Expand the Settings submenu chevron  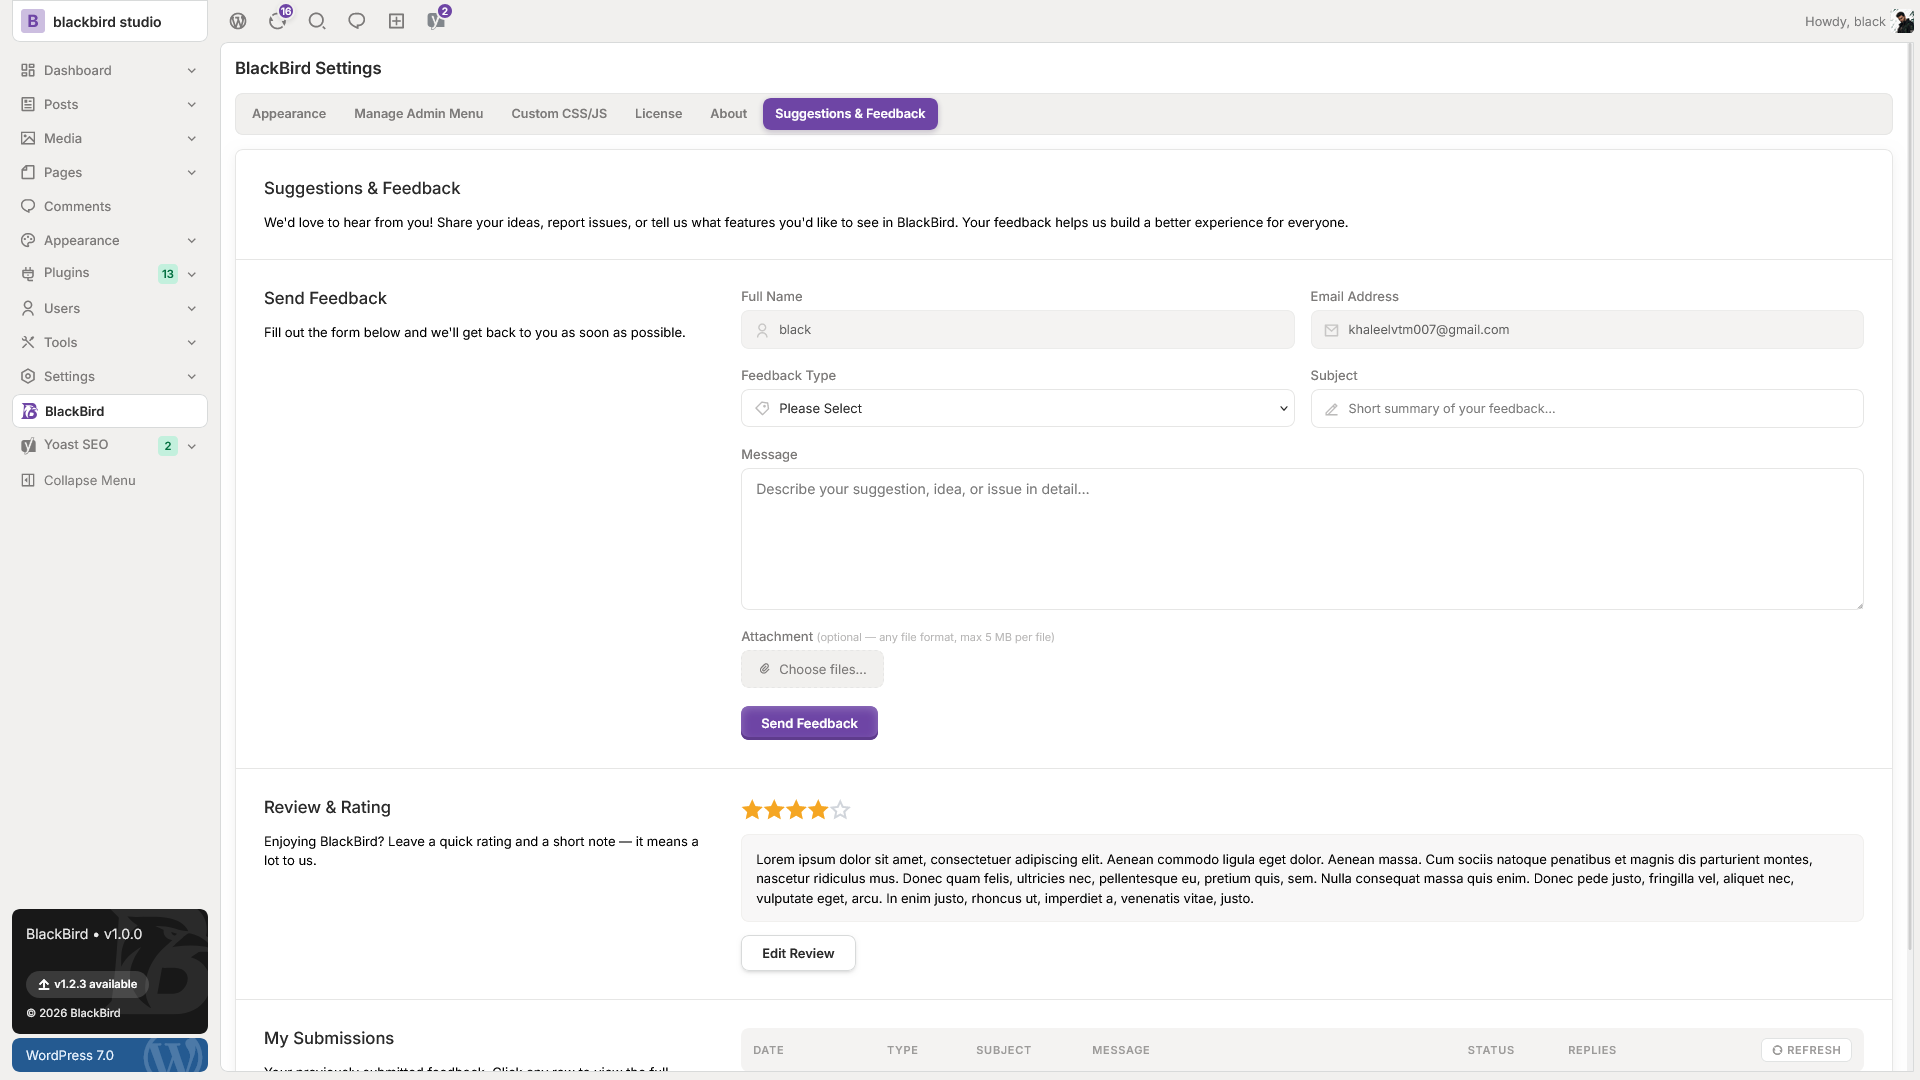point(192,377)
